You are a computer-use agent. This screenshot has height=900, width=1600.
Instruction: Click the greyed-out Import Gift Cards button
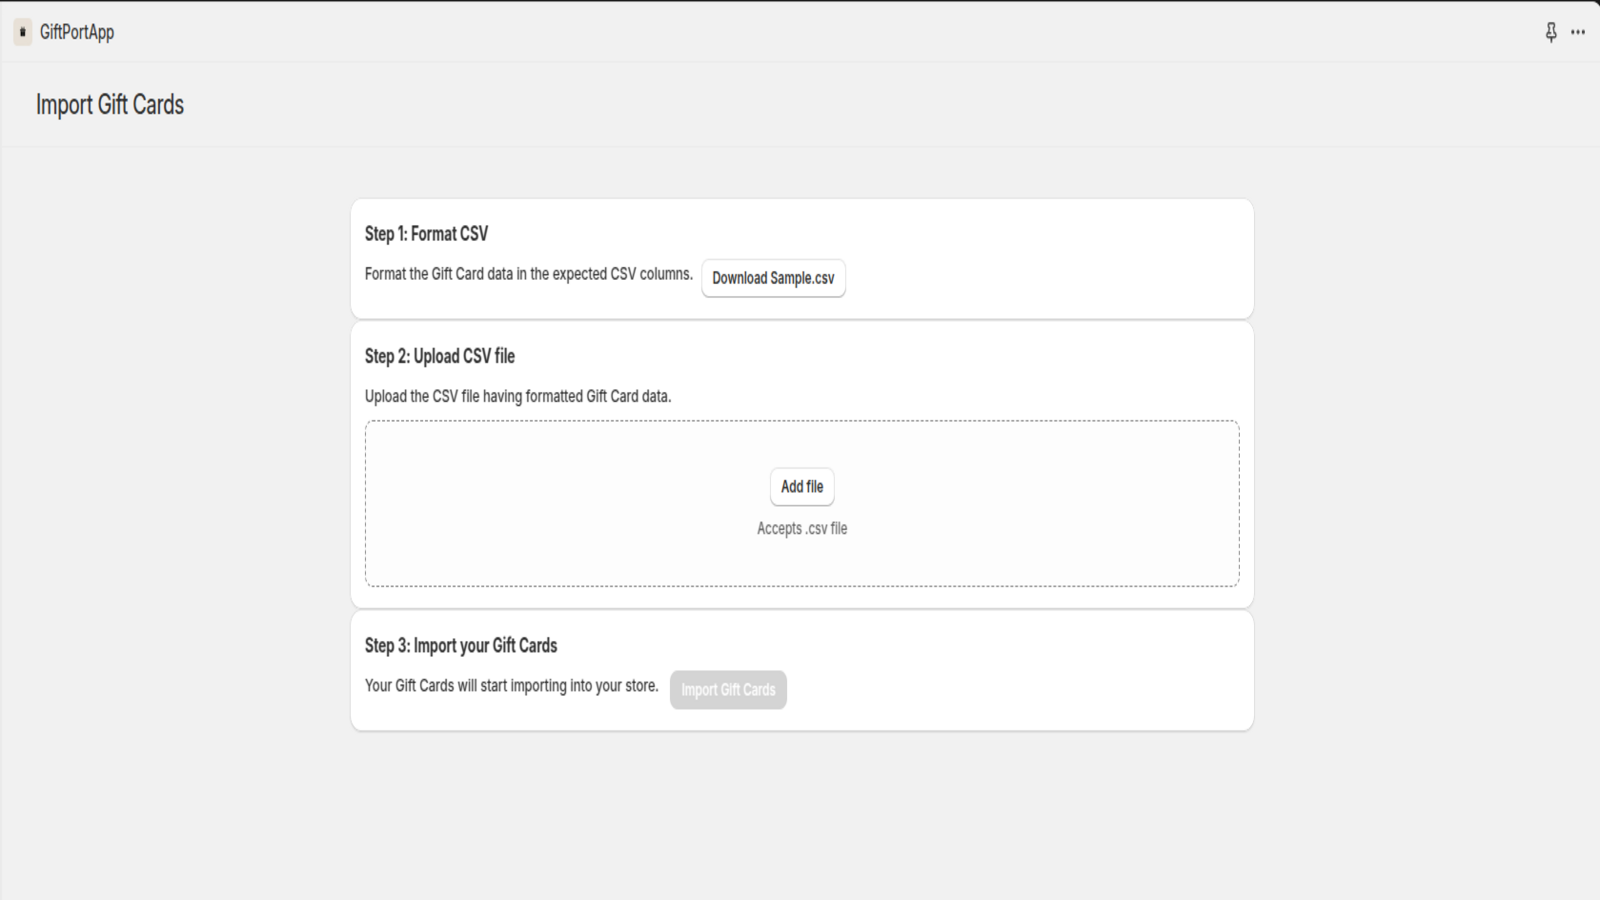728,690
